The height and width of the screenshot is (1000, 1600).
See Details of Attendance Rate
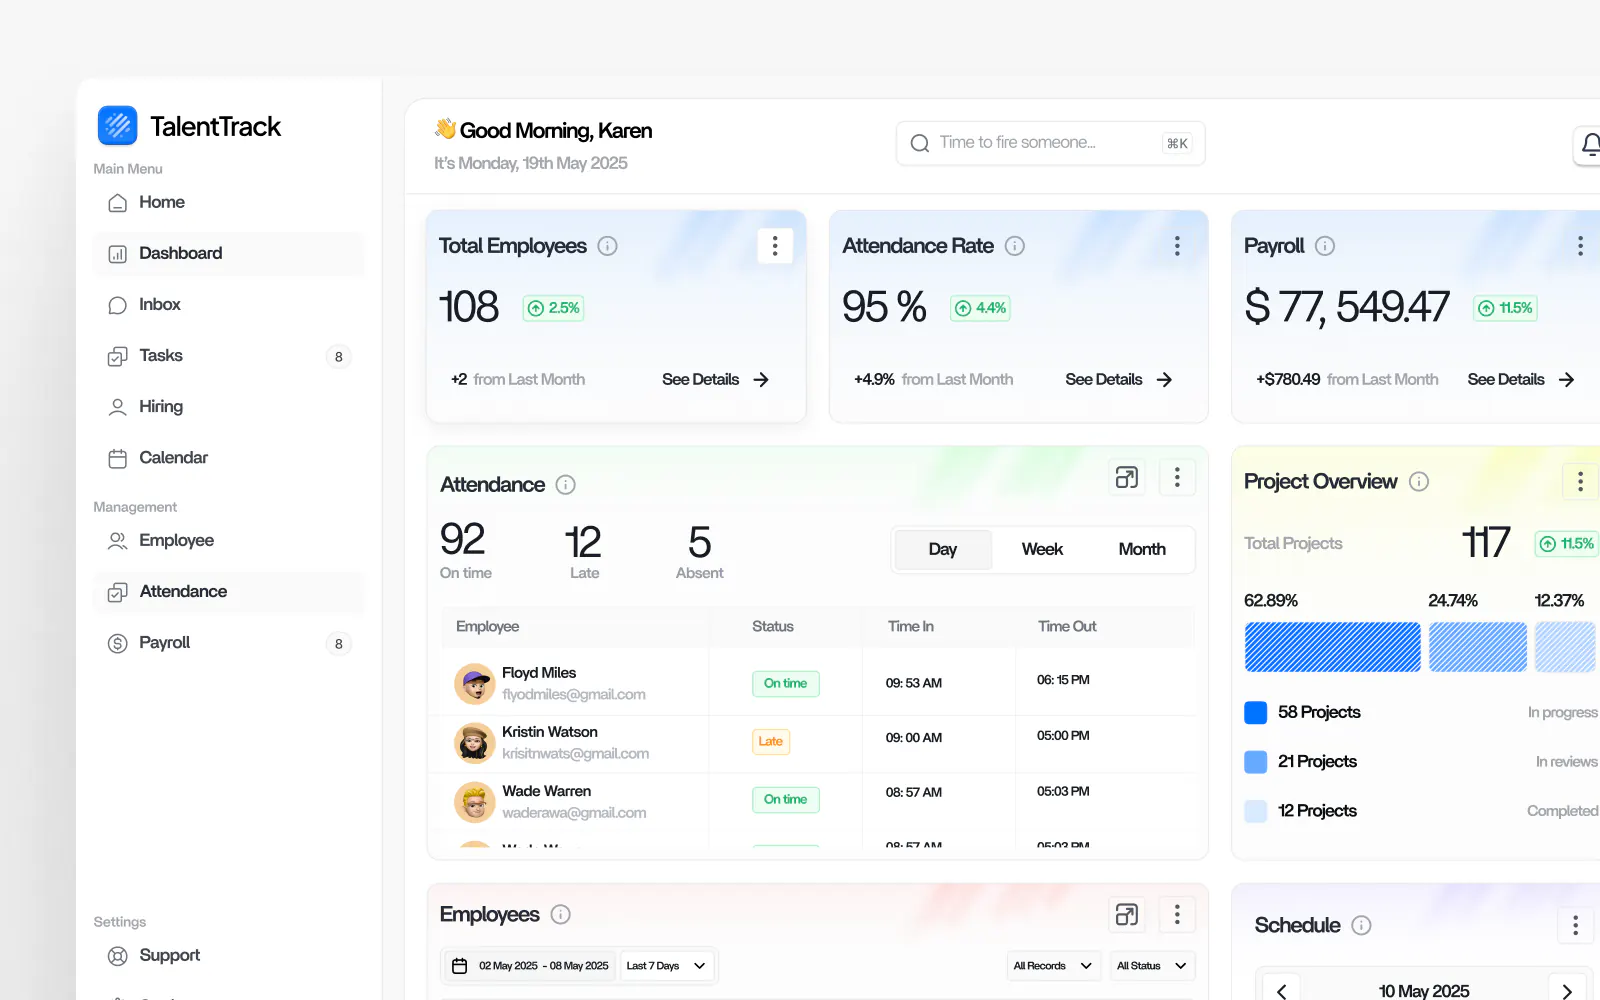[1118, 380]
